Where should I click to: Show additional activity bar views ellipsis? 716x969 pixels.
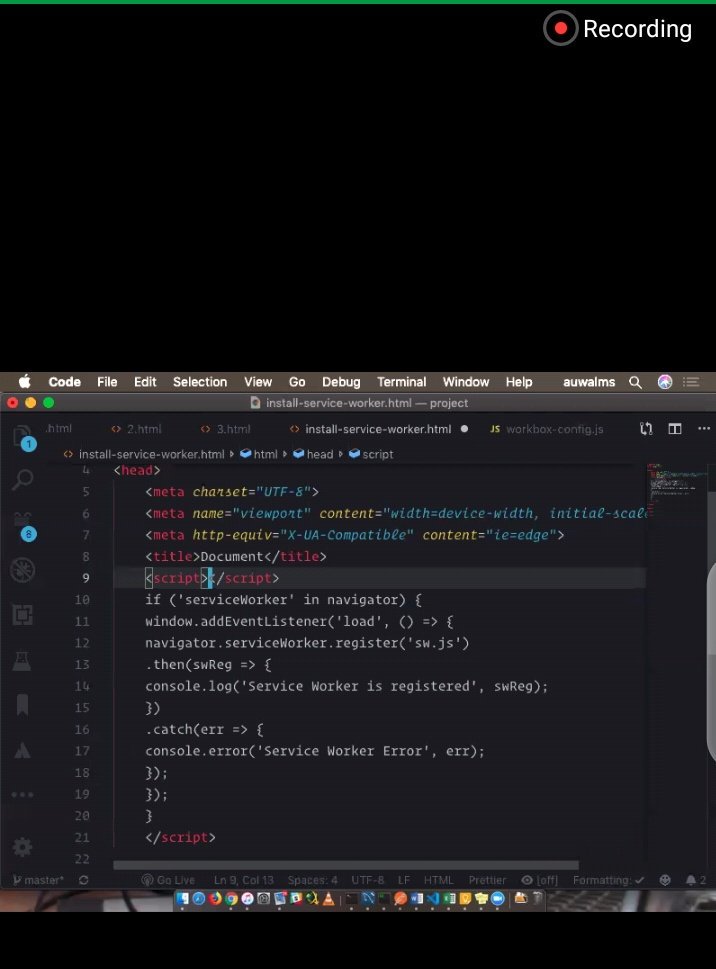coord(22,795)
